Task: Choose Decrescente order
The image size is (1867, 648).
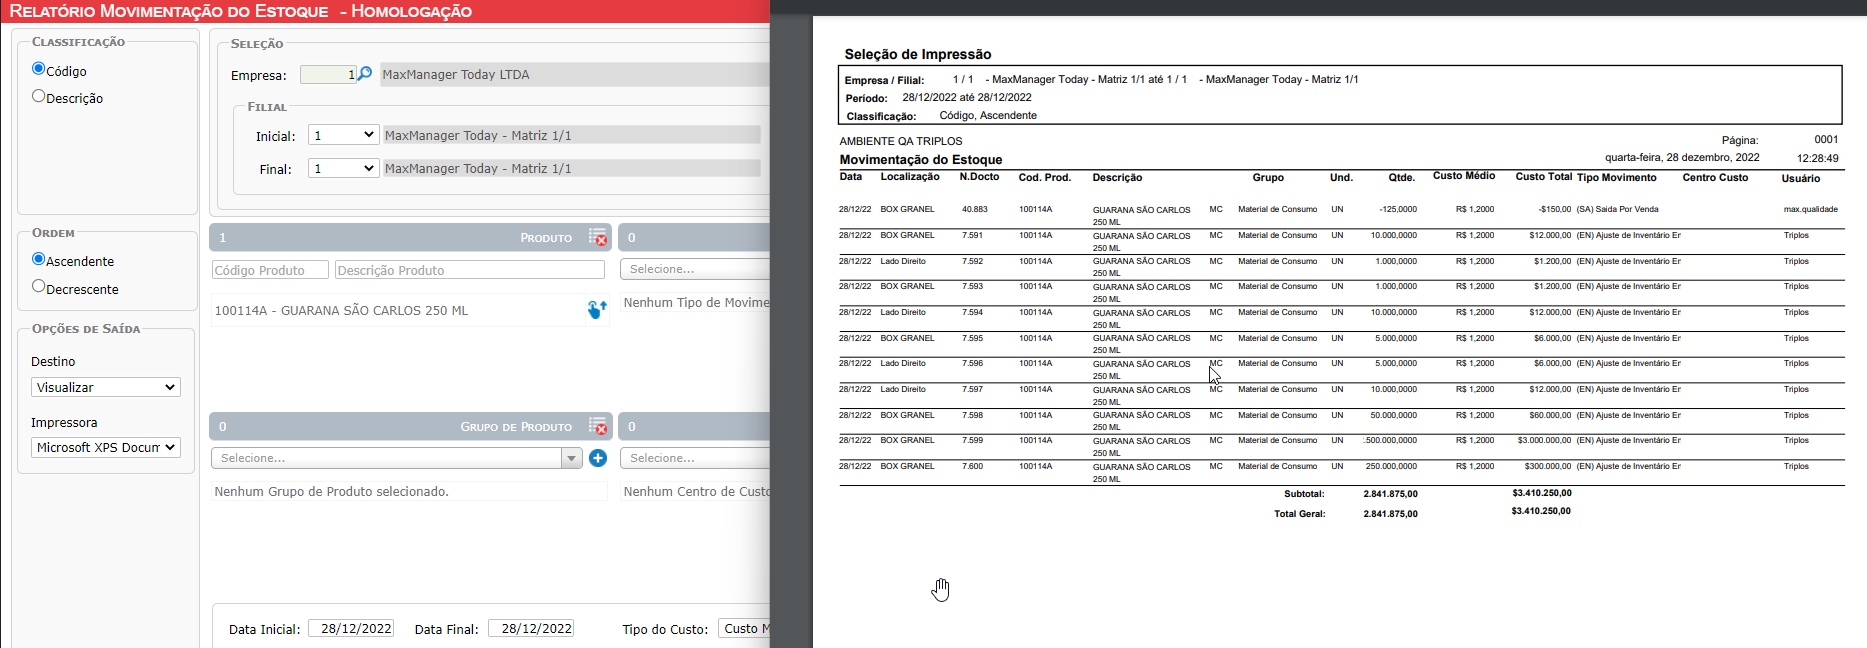Action: (x=38, y=286)
